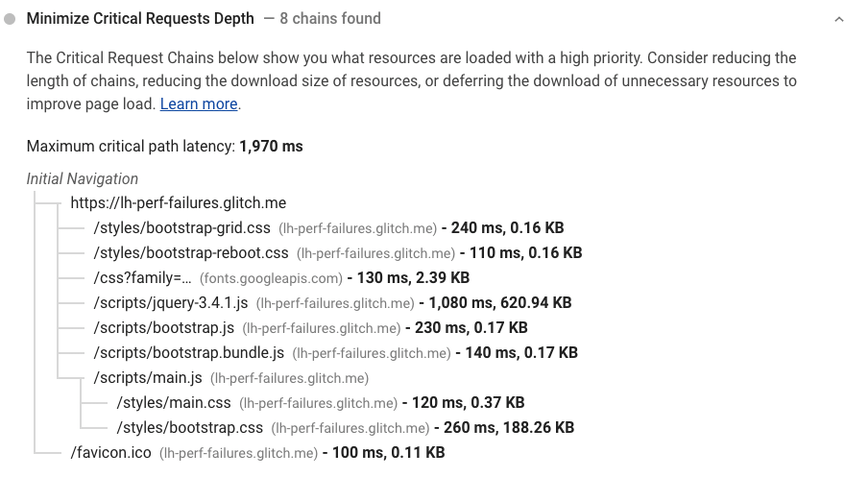Select /styles/bootstrap-grid.css chain entry
845x477 pixels.
[182, 228]
